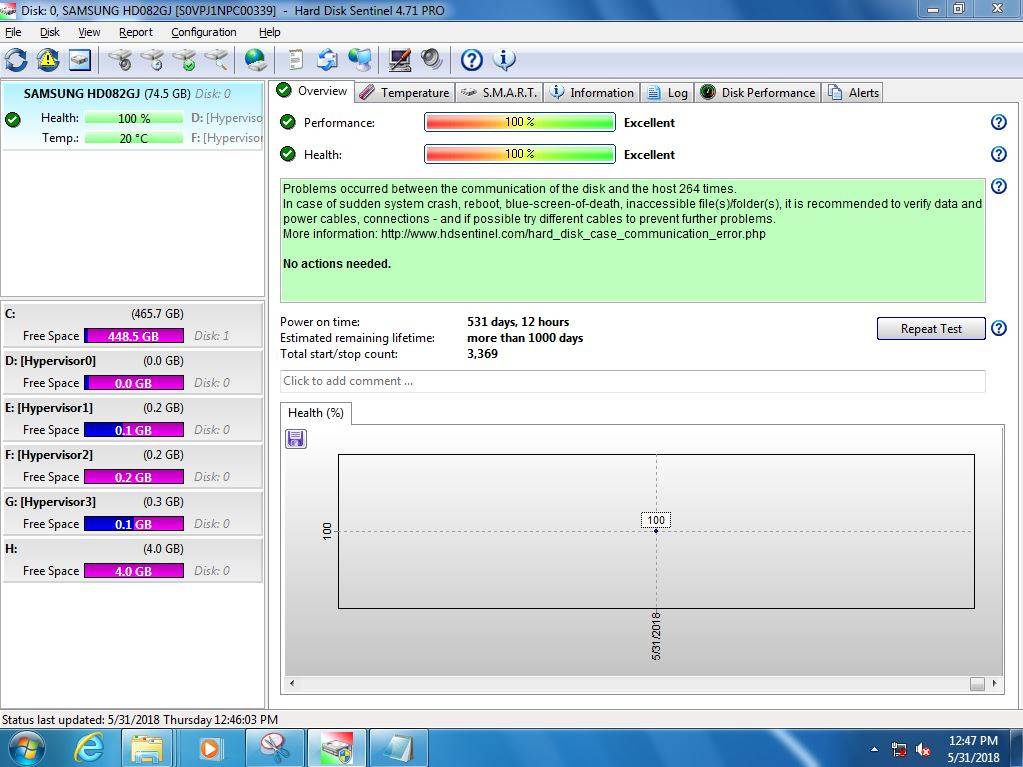
Task: Click the Performance 100 % gradient bar
Action: point(519,122)
